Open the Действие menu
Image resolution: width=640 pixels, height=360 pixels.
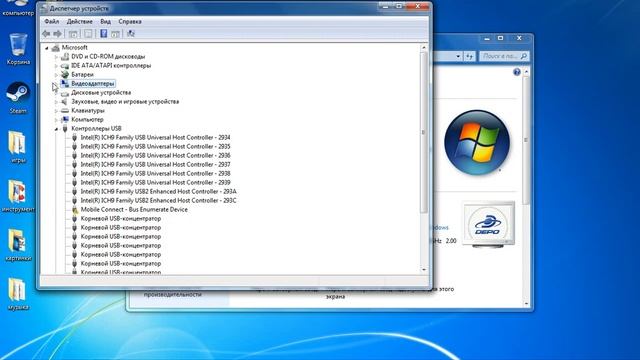tap(80, 22)
